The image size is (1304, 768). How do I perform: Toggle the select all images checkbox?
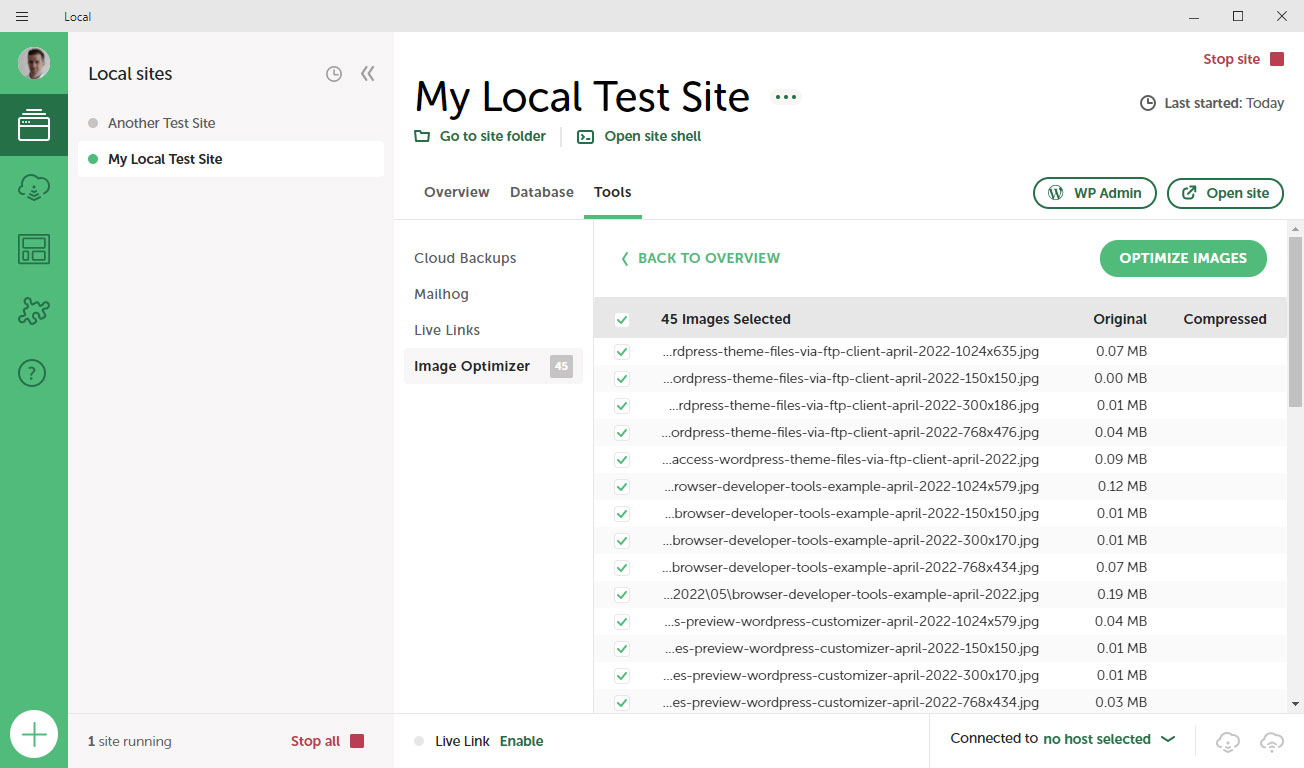622,320
